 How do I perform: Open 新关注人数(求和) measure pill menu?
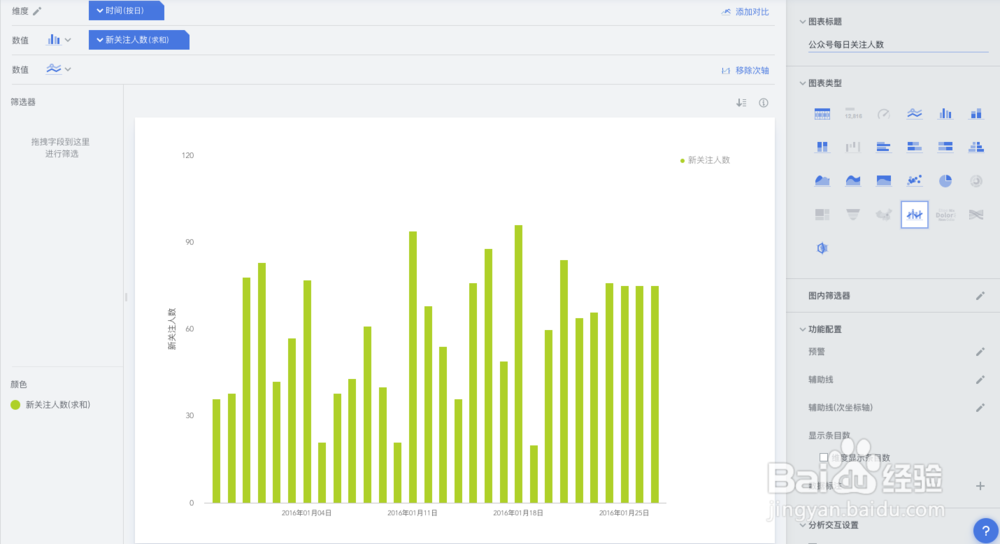point(139,40)
